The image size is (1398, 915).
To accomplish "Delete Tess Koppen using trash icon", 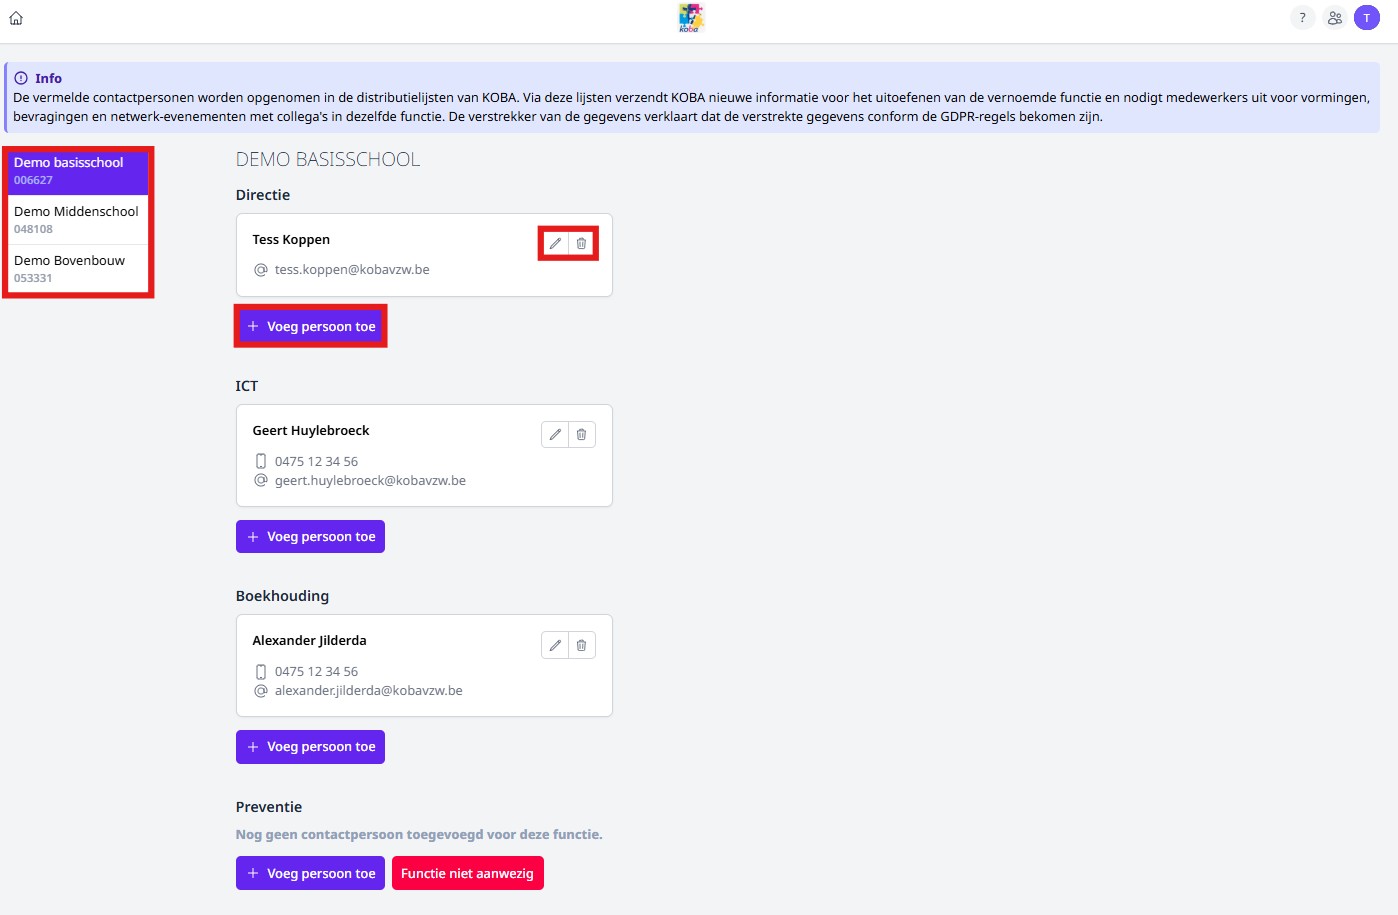I will point(582,244).
